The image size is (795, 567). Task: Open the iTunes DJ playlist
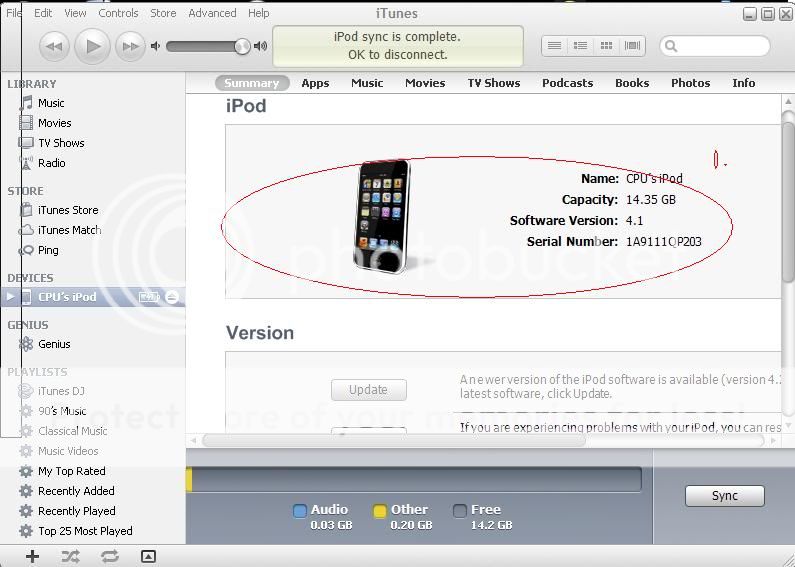[x=61, y=391]
